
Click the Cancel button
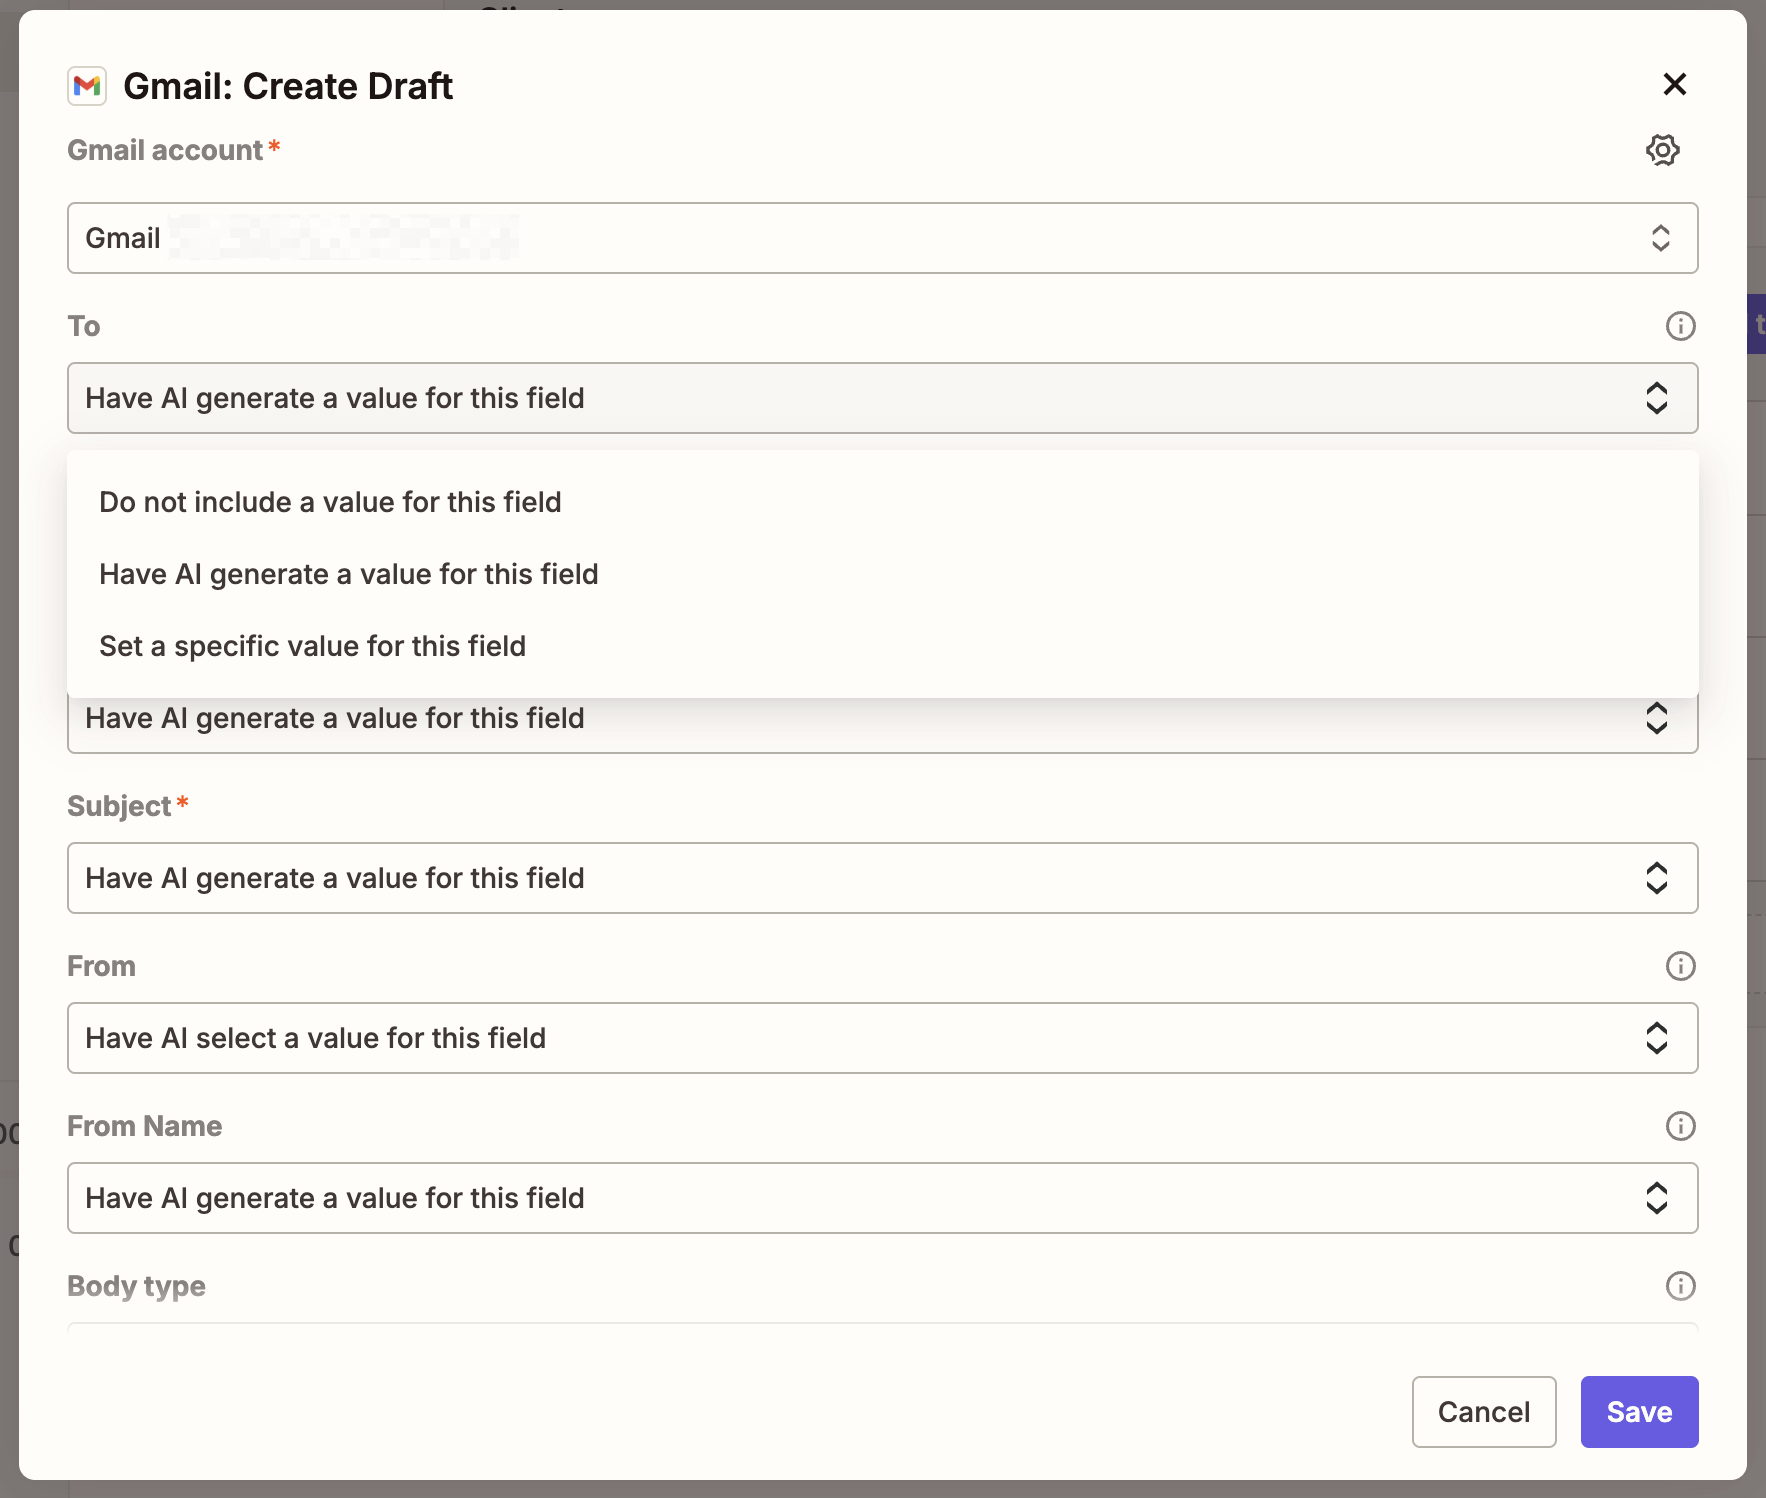(x=1484, y=1411)
